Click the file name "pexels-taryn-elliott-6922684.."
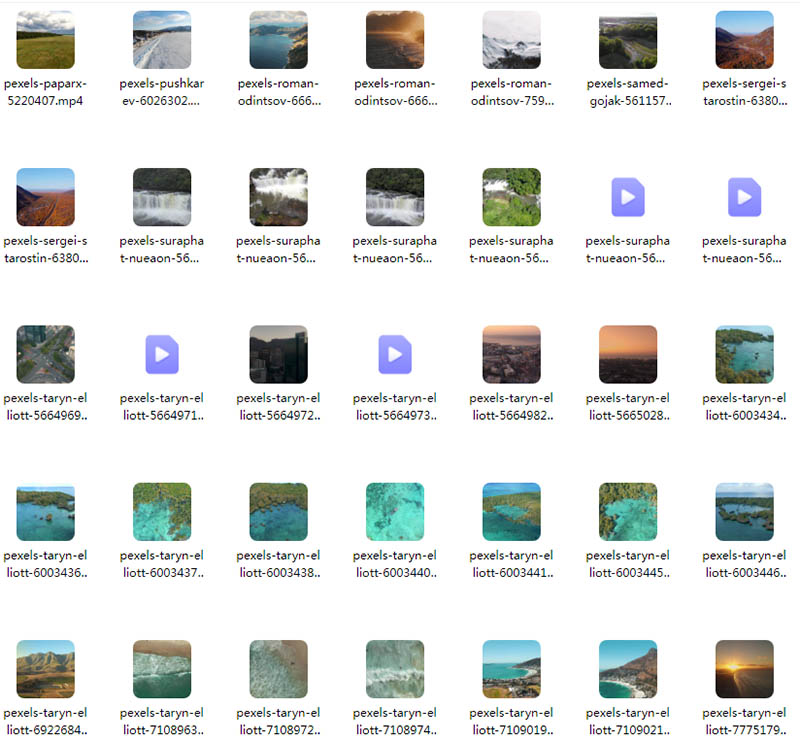 pyautogui.click(x=45, y=721)
